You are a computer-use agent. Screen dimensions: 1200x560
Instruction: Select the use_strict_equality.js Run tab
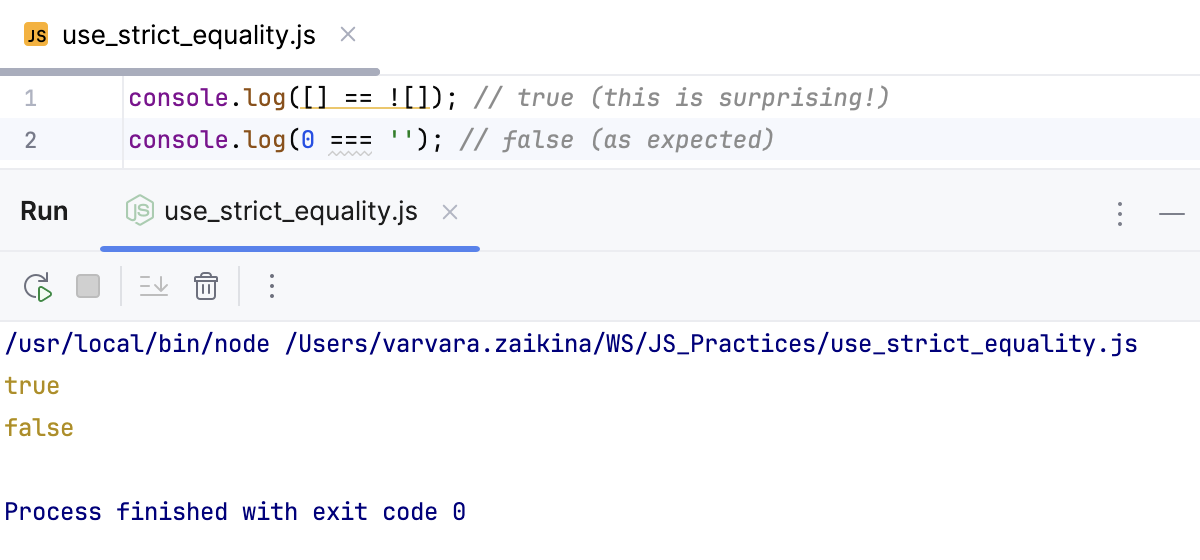[x=290, y=212]
